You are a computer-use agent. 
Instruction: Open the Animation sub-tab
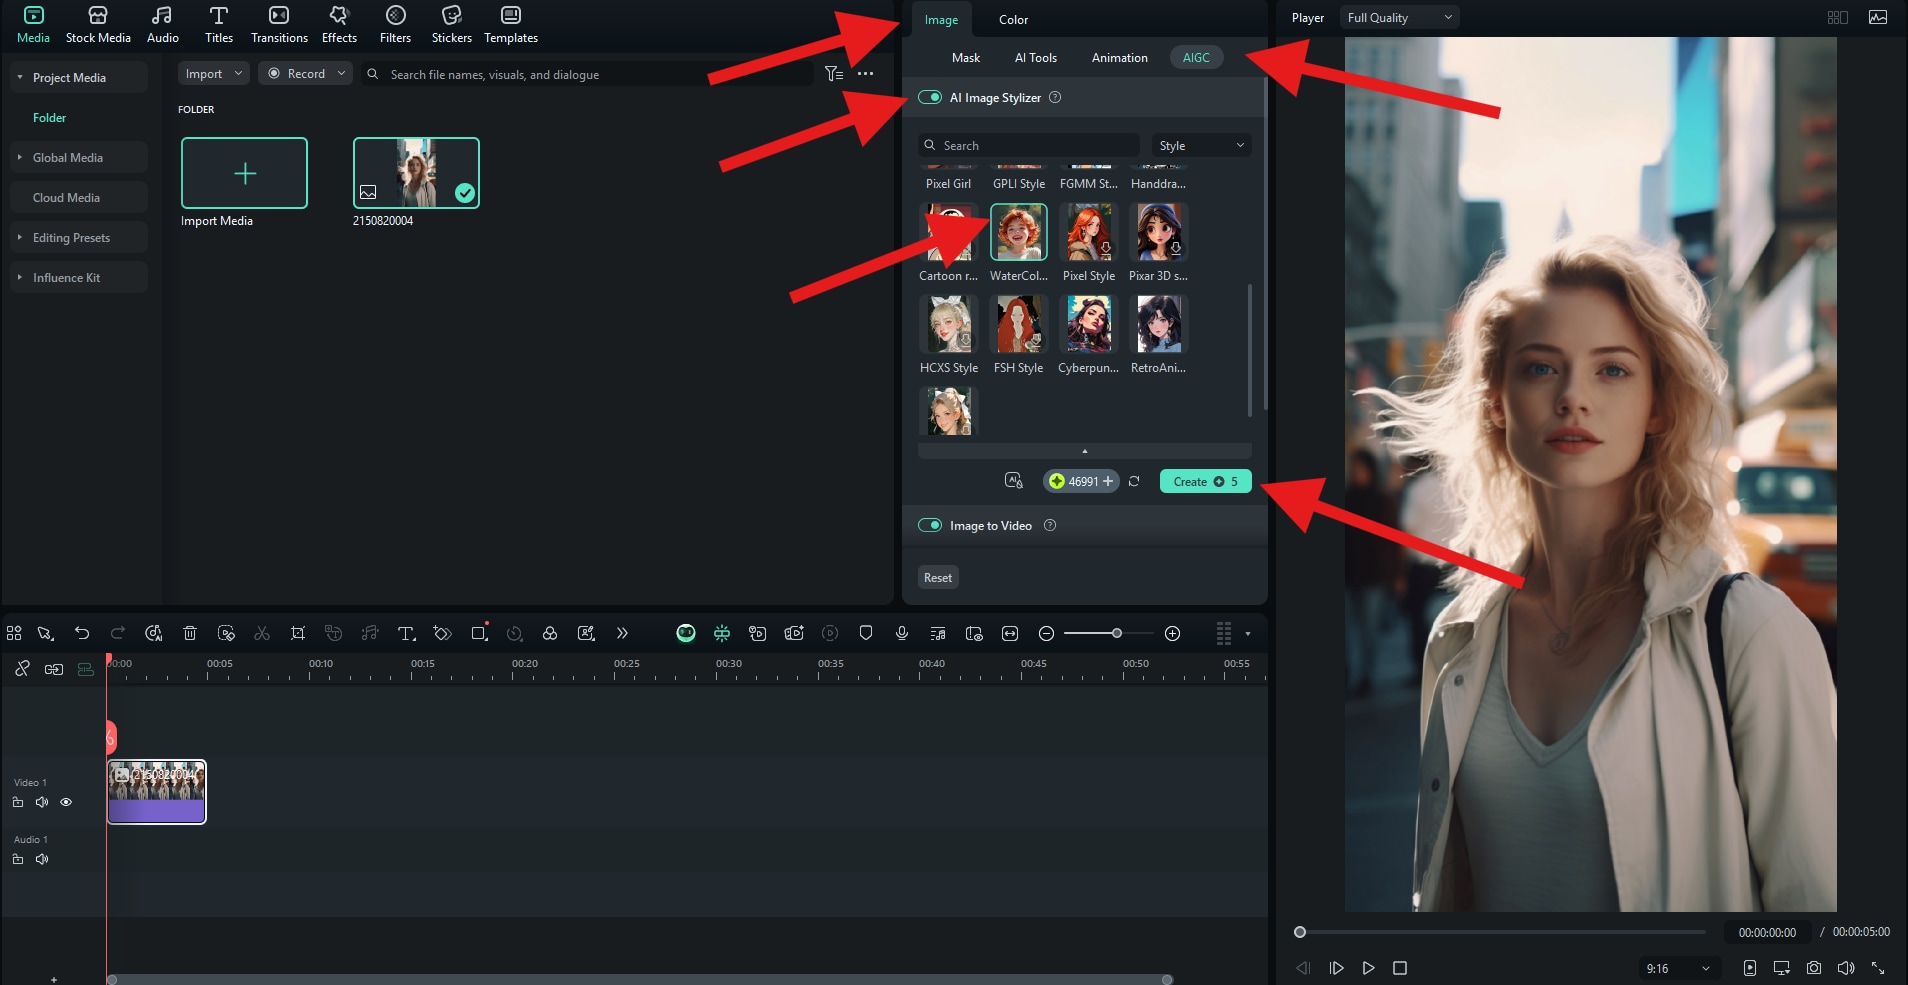point(1119,57)
